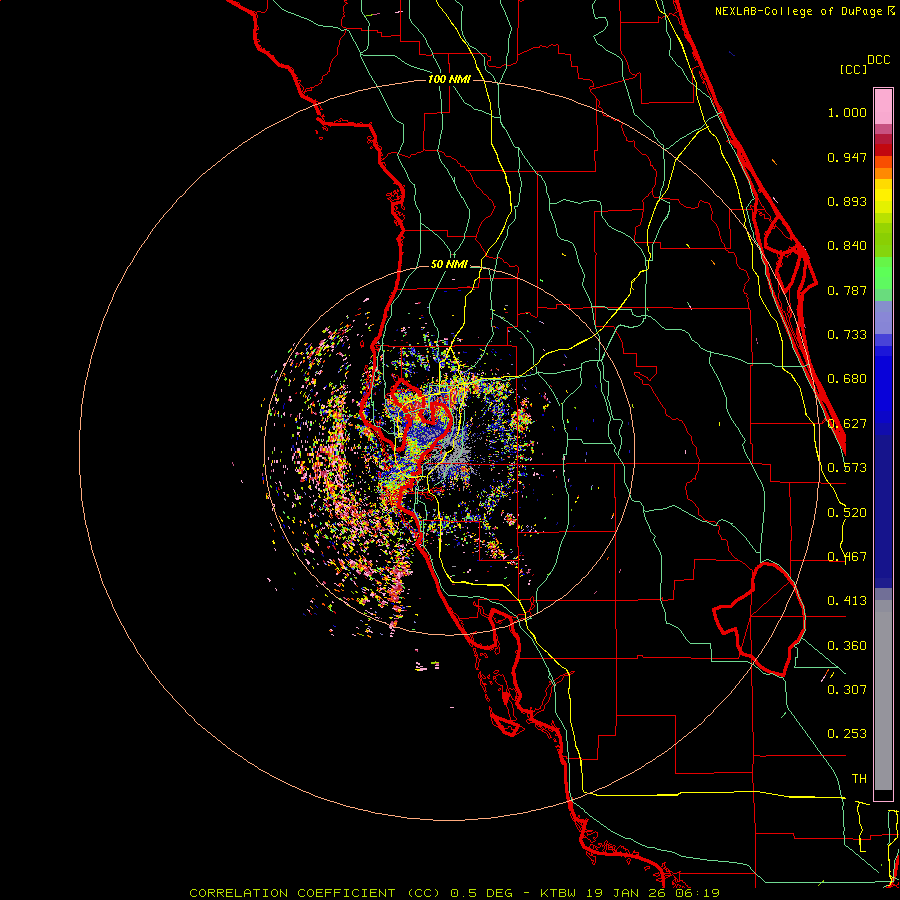Select the 1.000 value on color scale
Image resolution: width=900 pixels, height=900 pixels.
coord(847,112)
